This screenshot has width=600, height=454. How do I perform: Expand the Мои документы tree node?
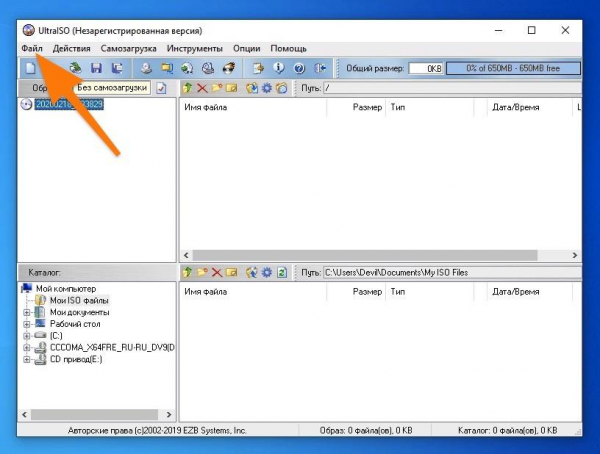[x=26, y=312]
